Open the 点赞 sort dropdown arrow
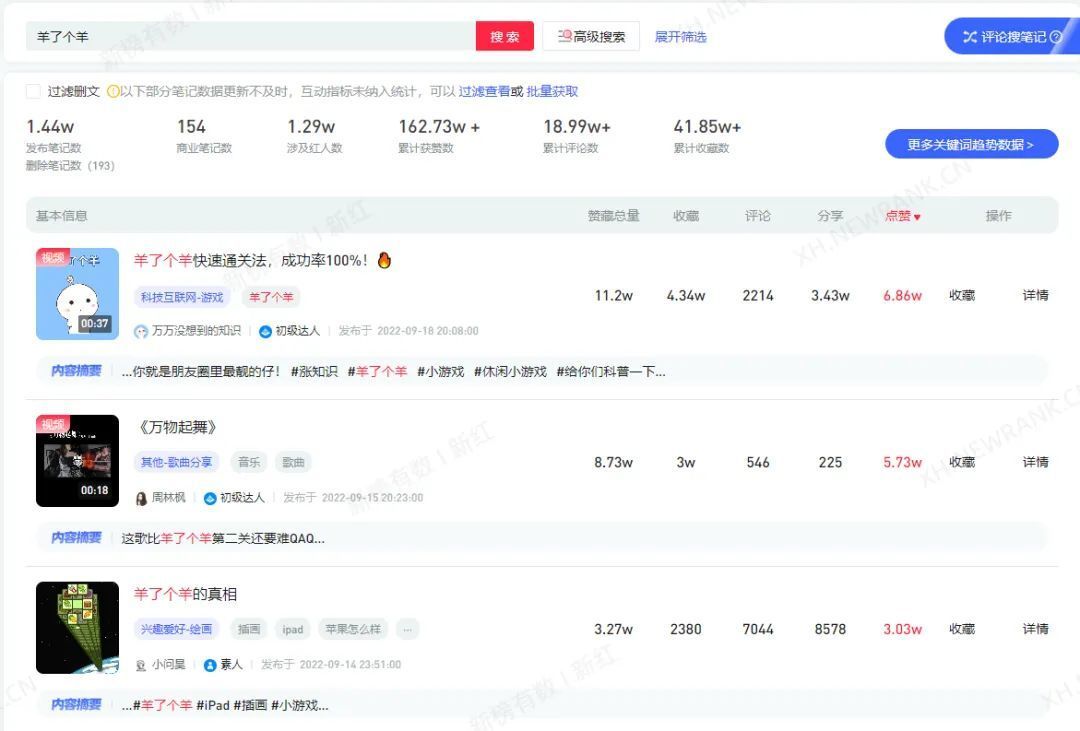The width and height of the screenshot is (1080, 731). (917, 216)
